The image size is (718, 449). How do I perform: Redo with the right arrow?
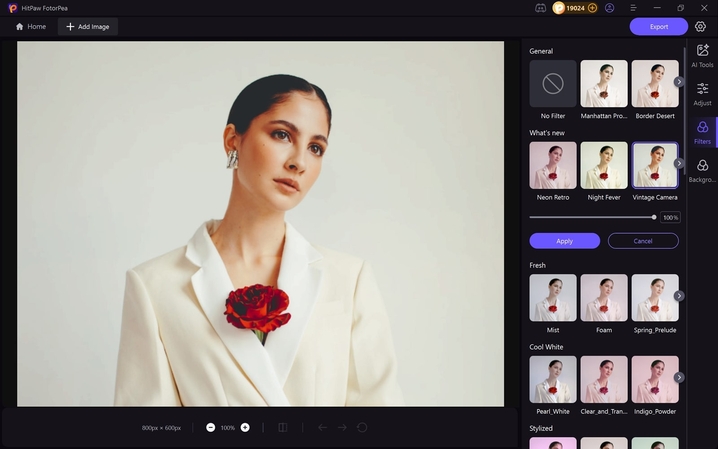(x=342, y=427)
